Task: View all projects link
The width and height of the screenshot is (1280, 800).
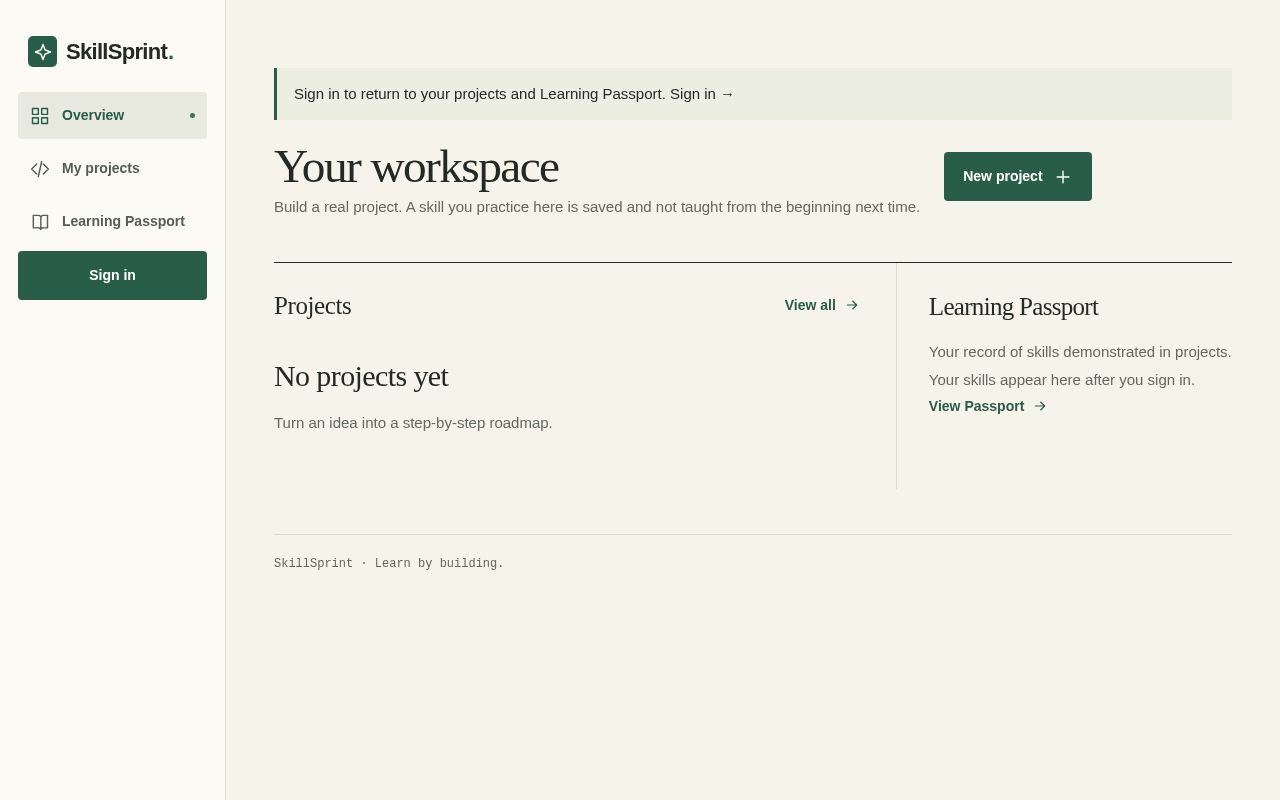Action: click(x=821, y=305)
